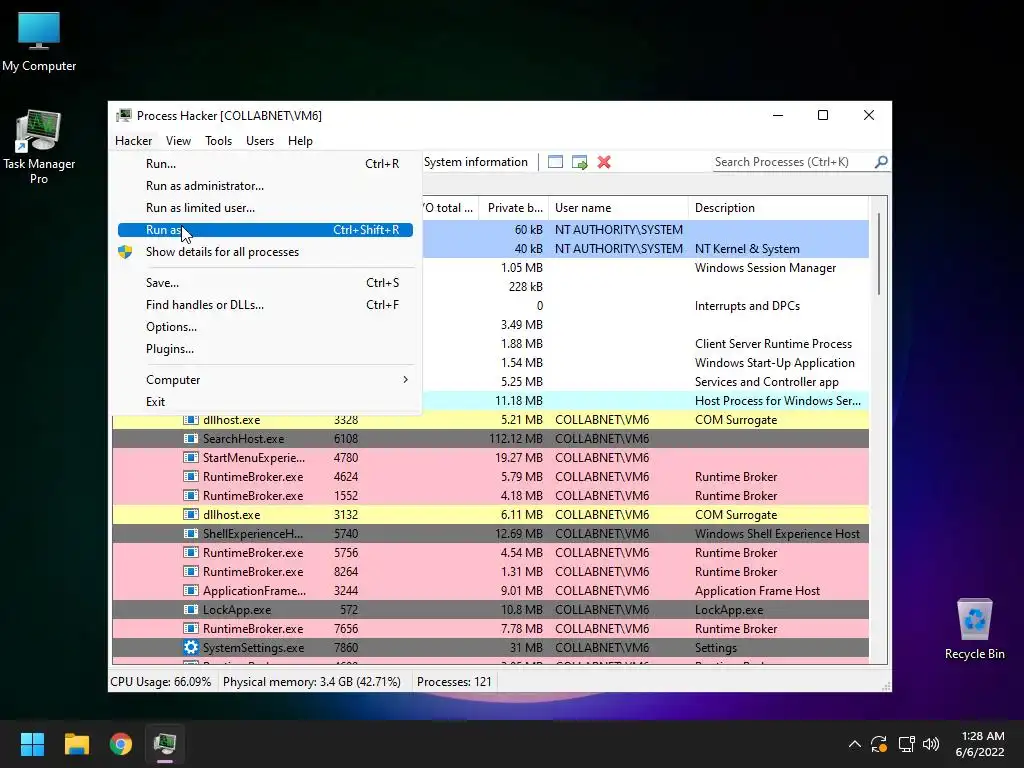This screenshot has width=1024, height=768.
Task: Click the Windows Session Manager description
Action: point(765,268)
